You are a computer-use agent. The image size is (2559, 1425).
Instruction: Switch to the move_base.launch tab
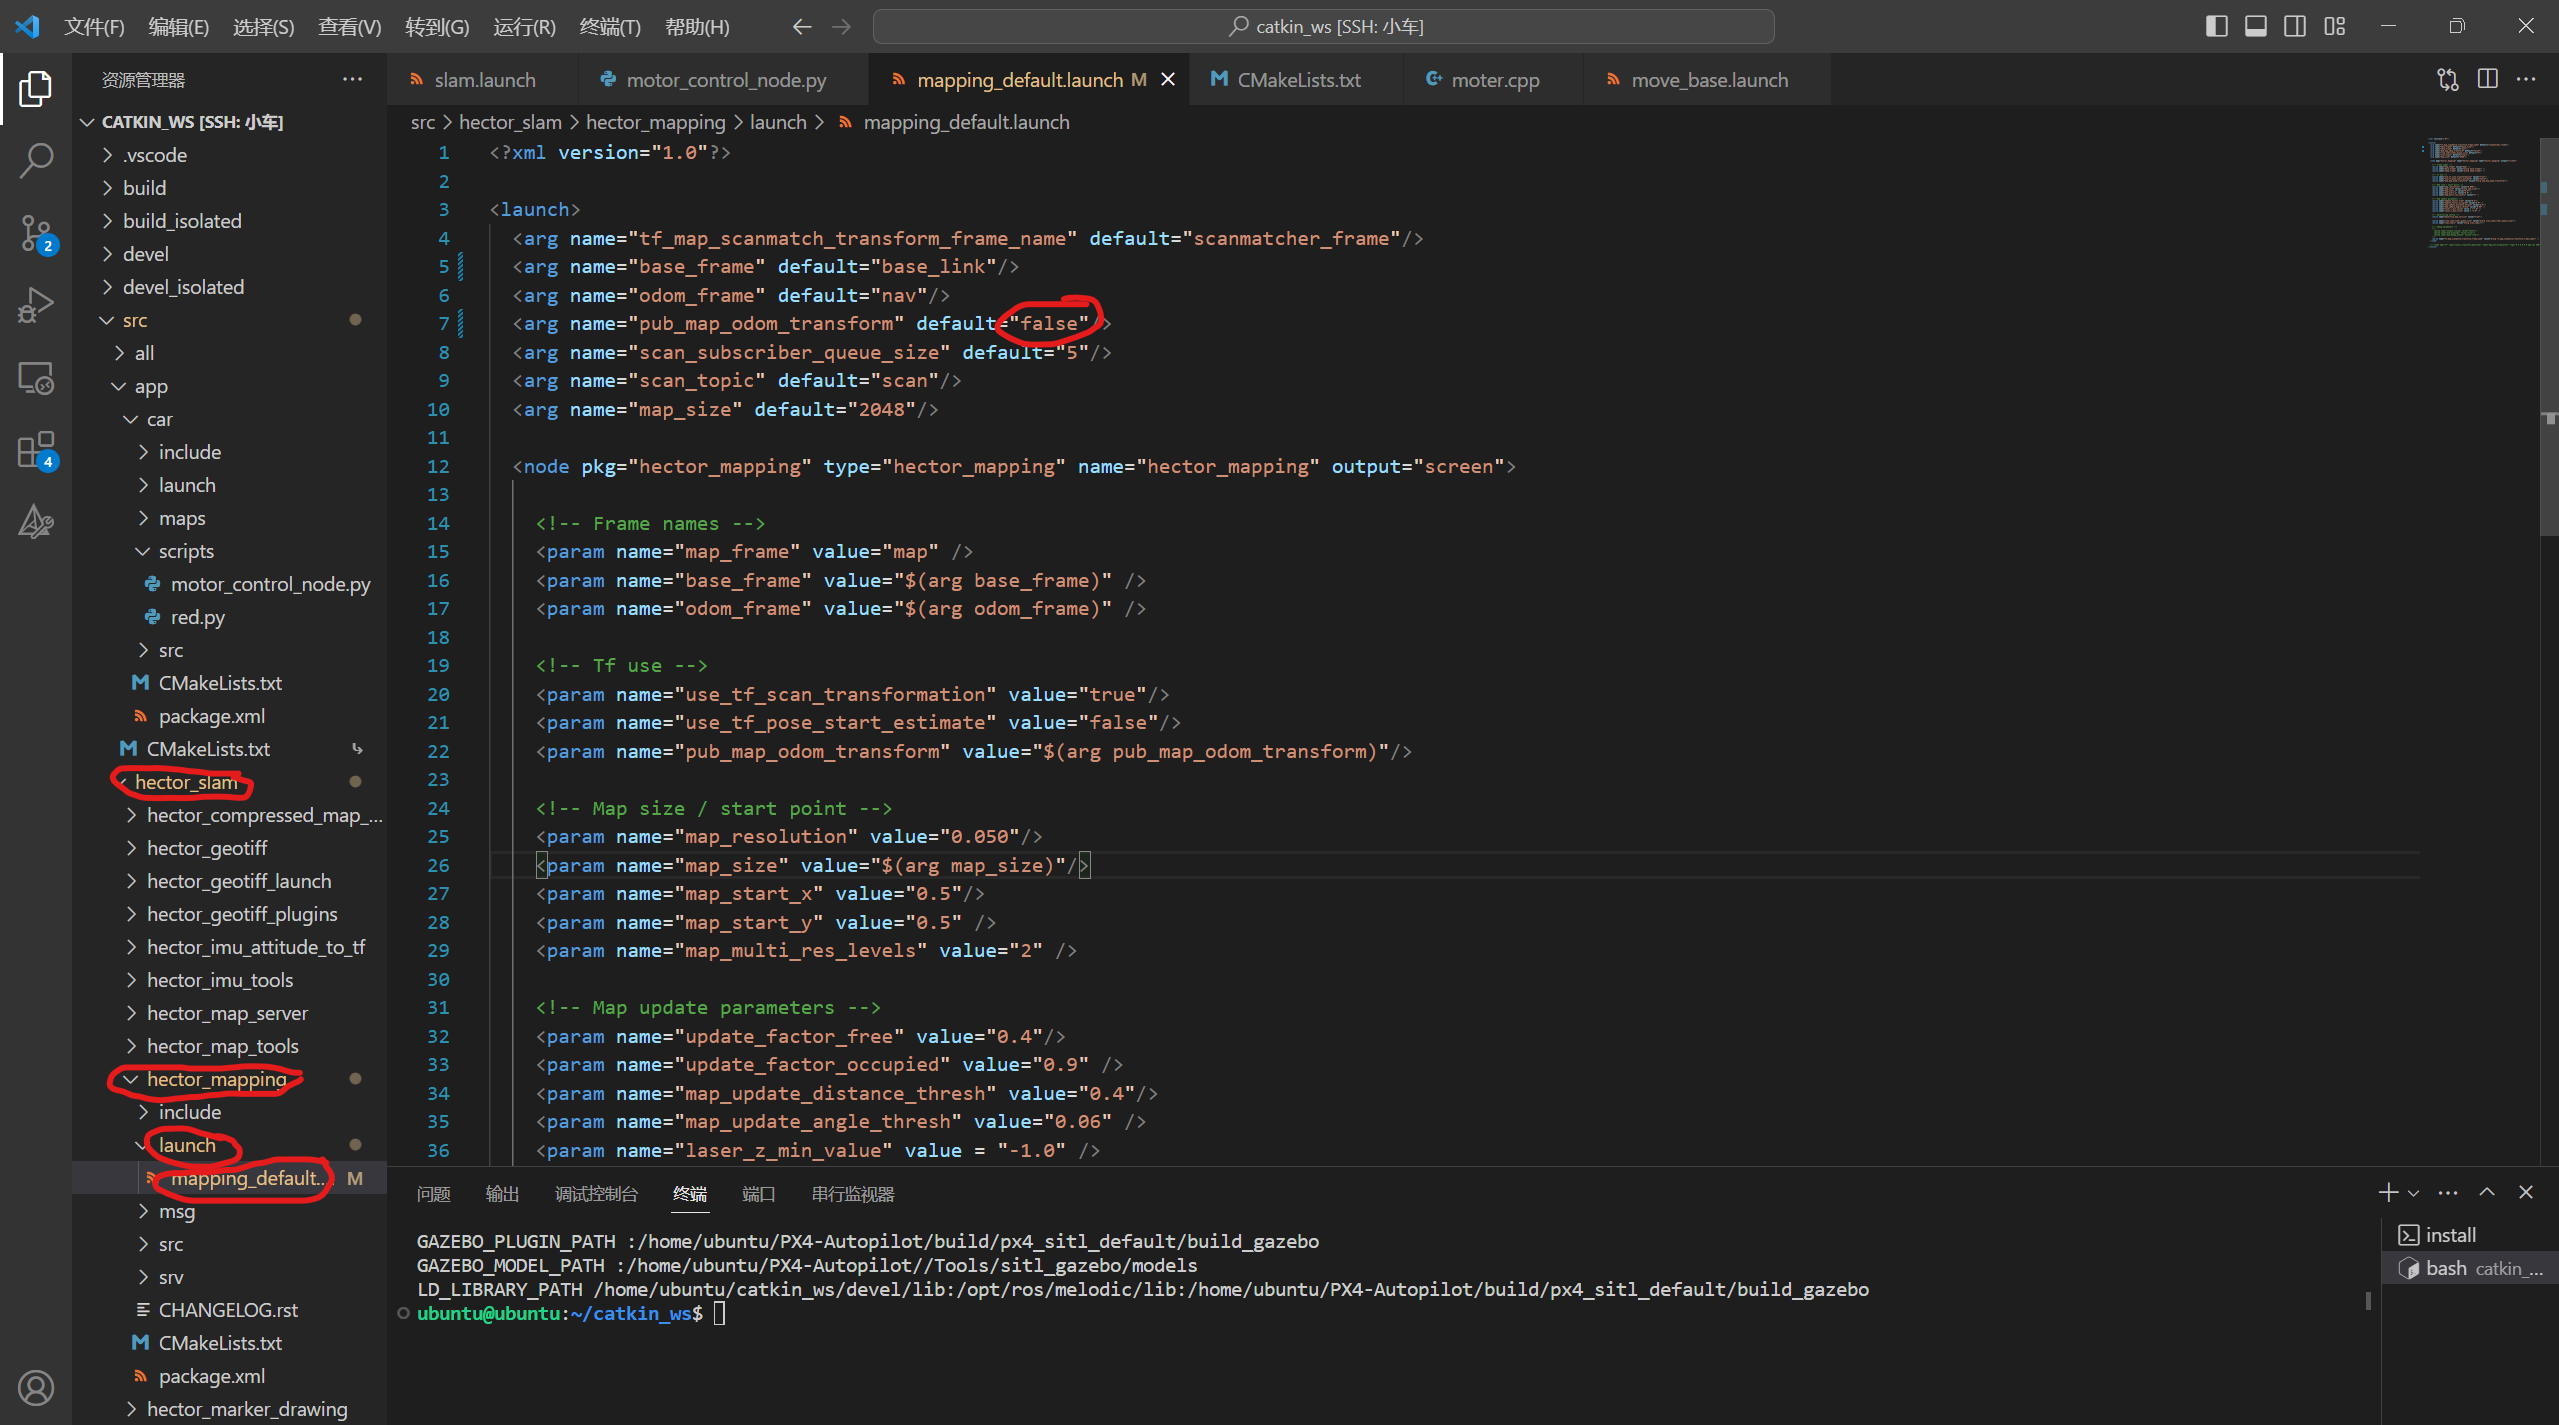tap(1708, 80)
